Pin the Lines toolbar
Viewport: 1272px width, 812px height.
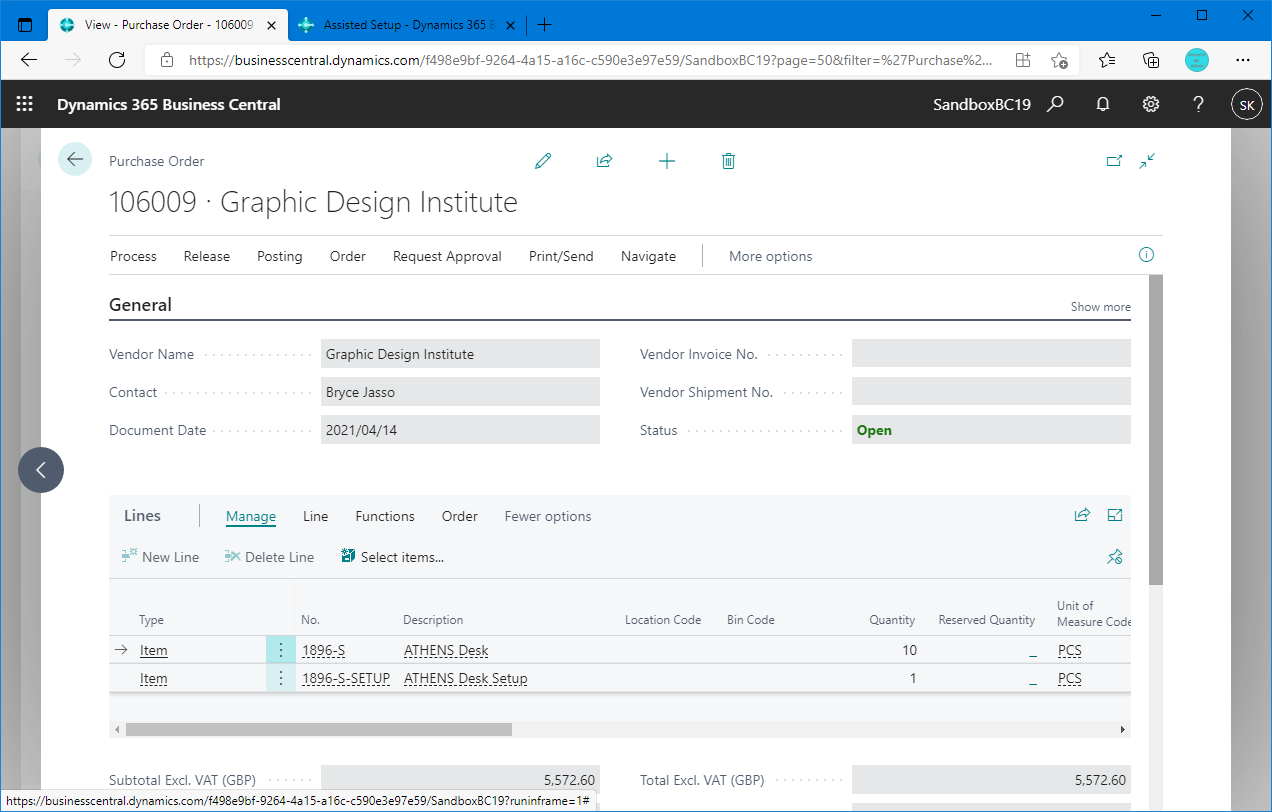[x=1115, y=557]
